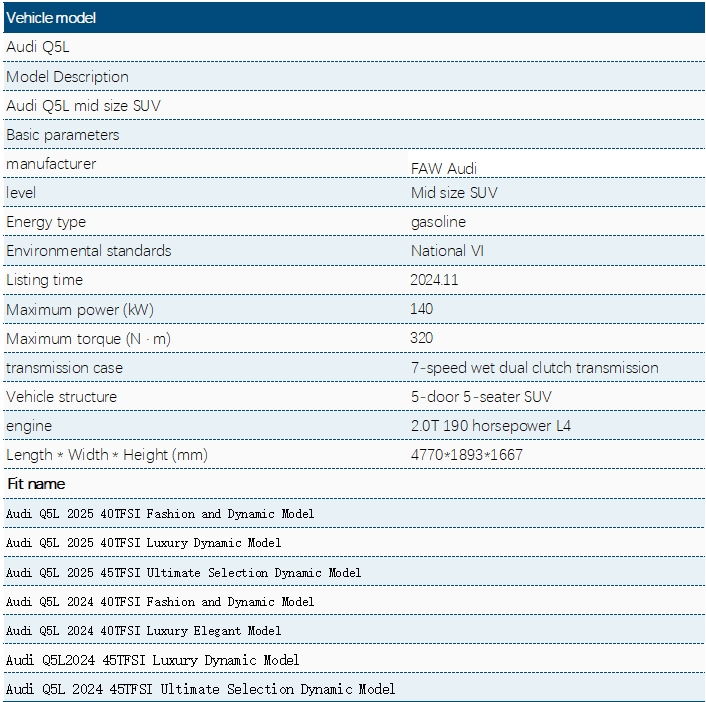Select the 'gasoline' value
The image size is (706, 702).
click(x=438, y=222)
